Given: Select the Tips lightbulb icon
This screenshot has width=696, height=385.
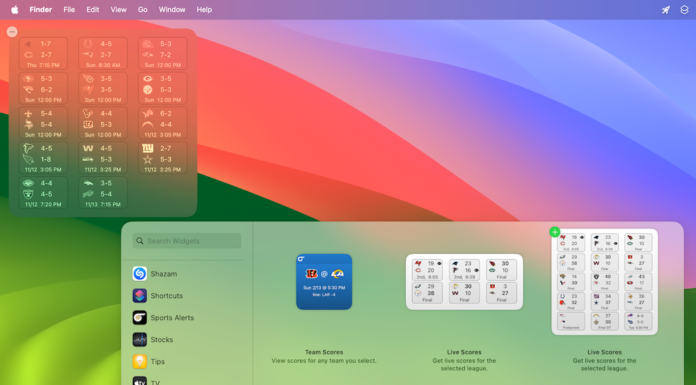Looking at the screenshot, I should [139, 361].
